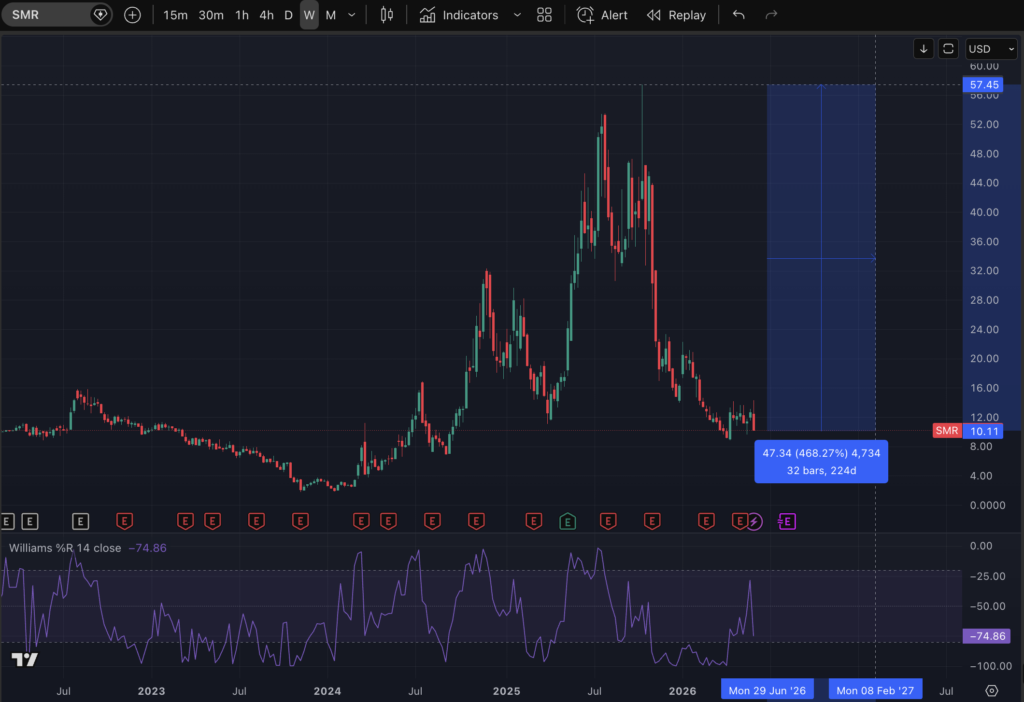Select the blue measurement rectangle on the chart

821,258
